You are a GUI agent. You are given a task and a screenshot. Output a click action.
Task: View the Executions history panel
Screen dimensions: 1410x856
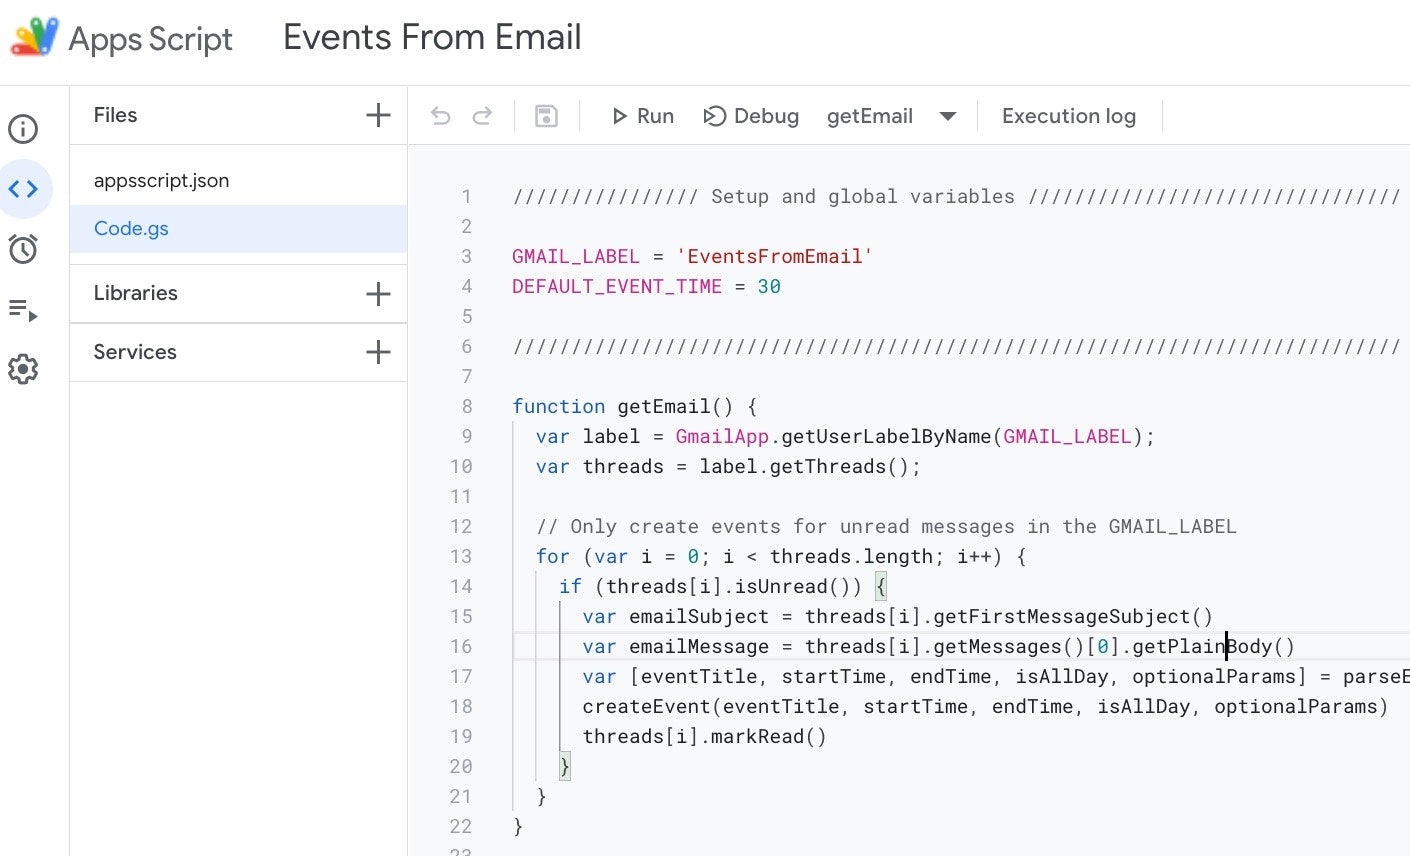point(22,310)
